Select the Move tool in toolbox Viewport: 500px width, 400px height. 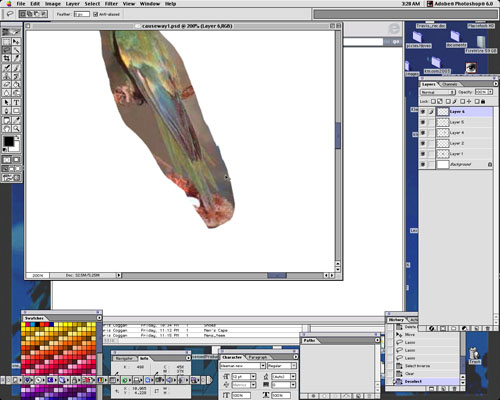click(x=16, y=42)
